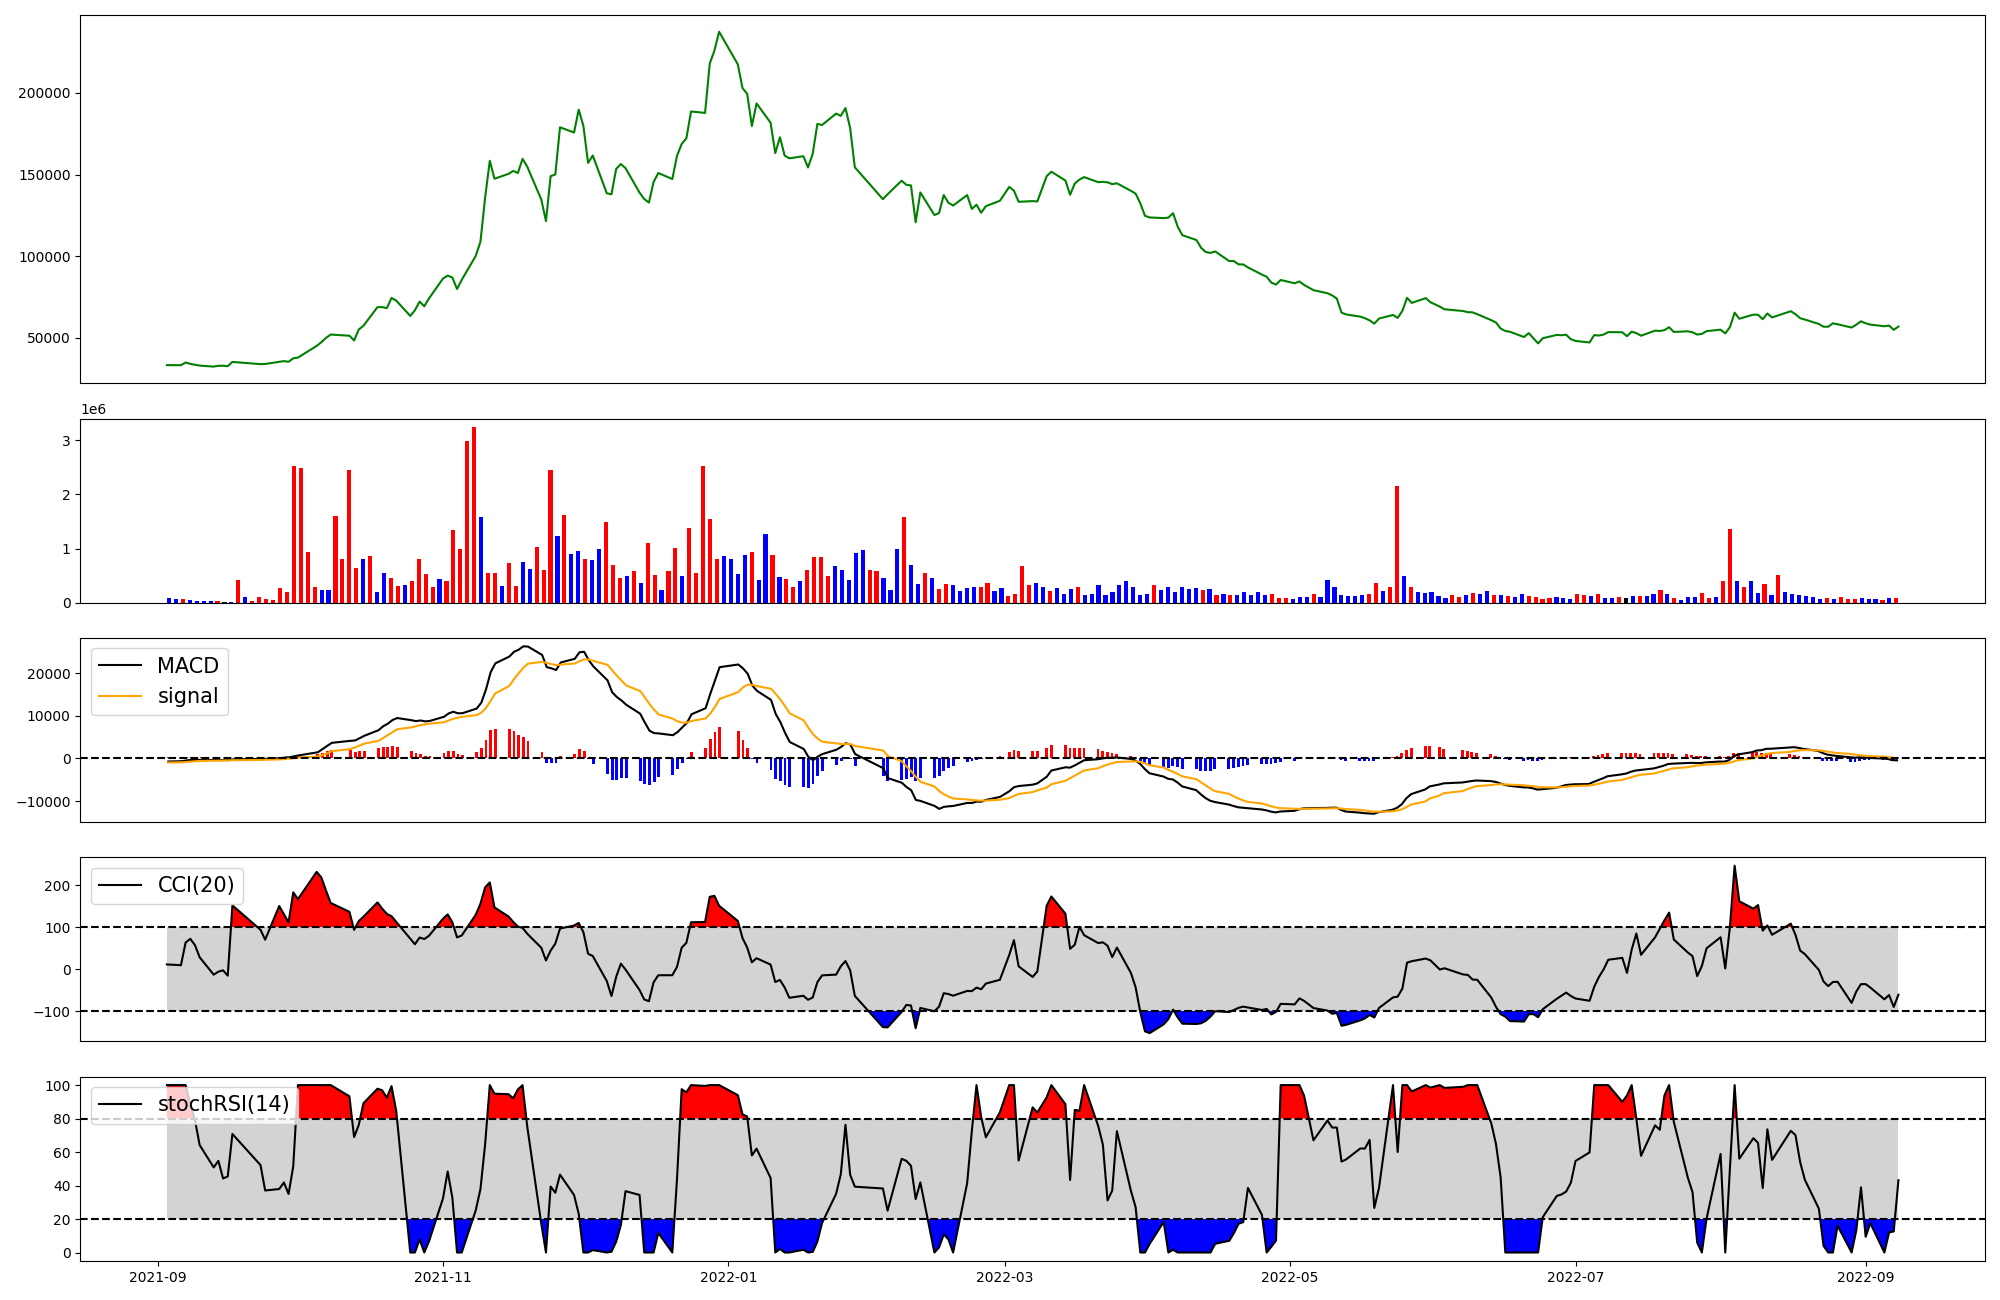Screen dimensions: 2000x1300
Task: Click the CCI(20) legend label
Action: point(196,885)
